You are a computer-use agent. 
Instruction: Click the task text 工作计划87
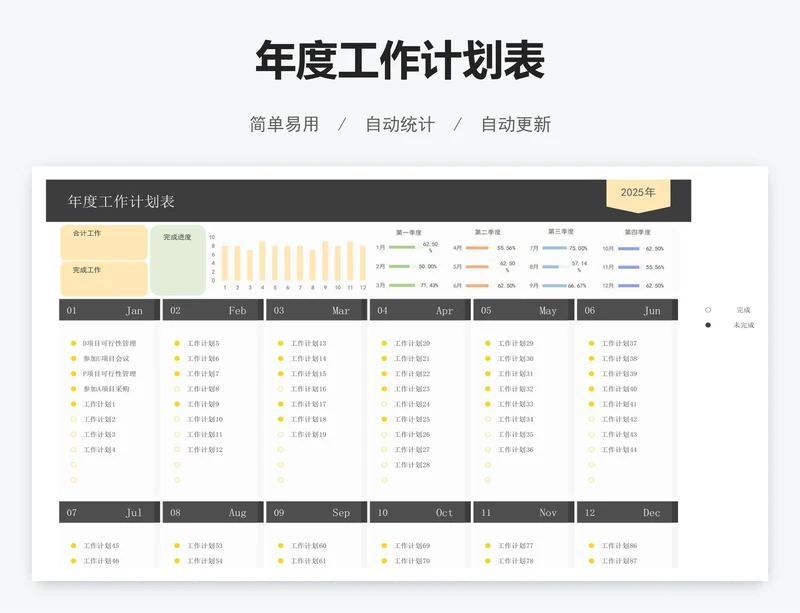point(619,561)
